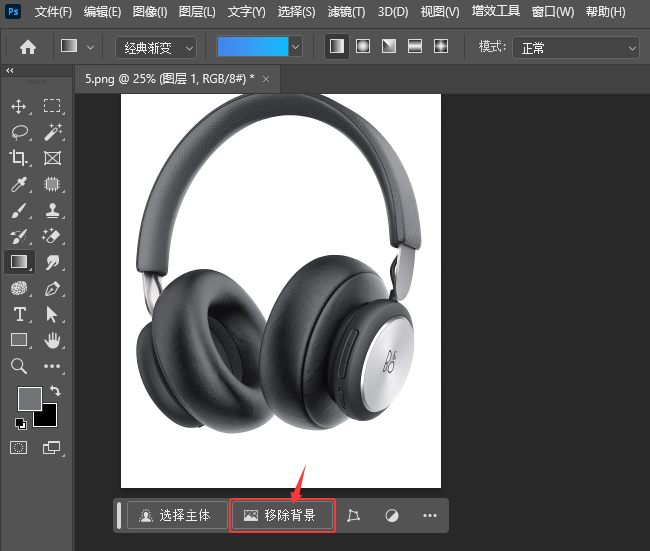This screenshot has height=551, width=650.
Task: Select the Rectangular Marquee tool
Action: coord(52,106)
